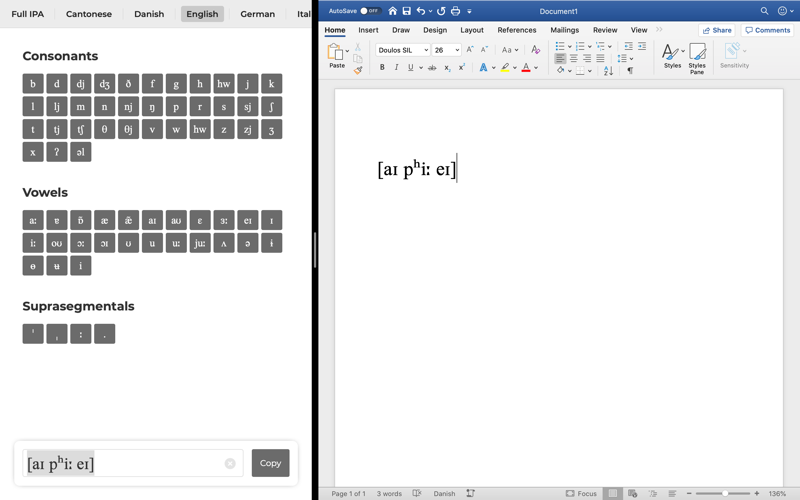Undo the last action in Word
800x500 pixels.
(421, 11)
